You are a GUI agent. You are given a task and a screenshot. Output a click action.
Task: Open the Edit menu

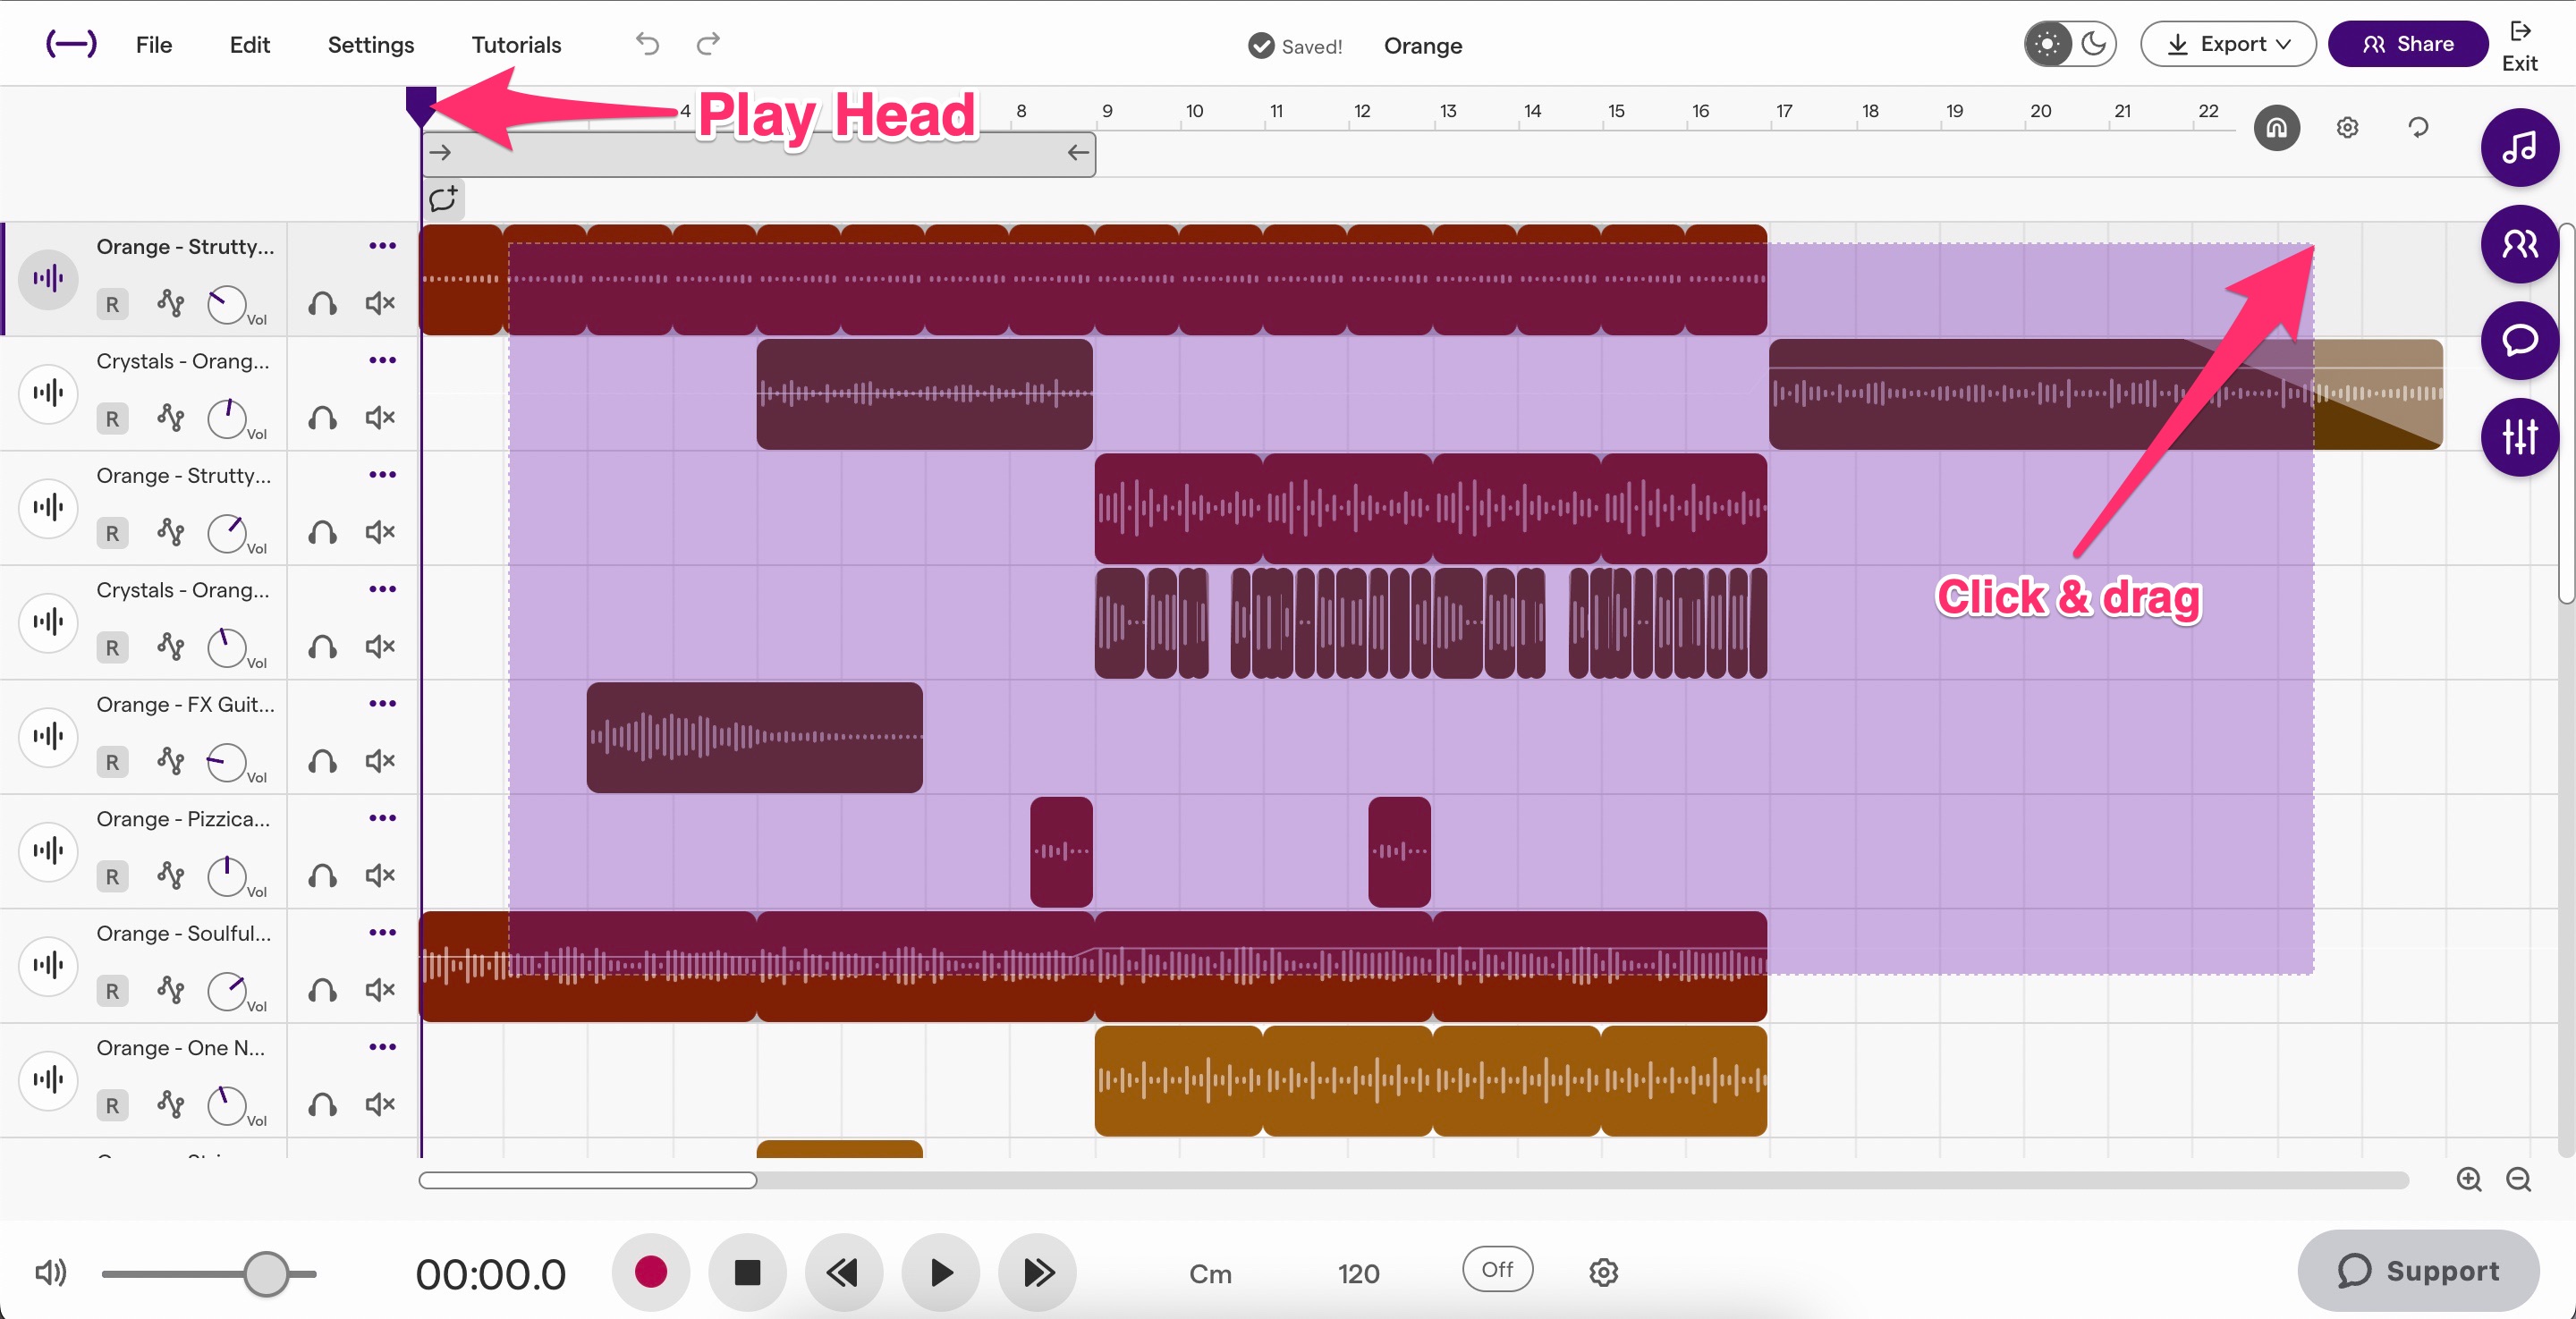pyautogui.click(x=249, y=45)
